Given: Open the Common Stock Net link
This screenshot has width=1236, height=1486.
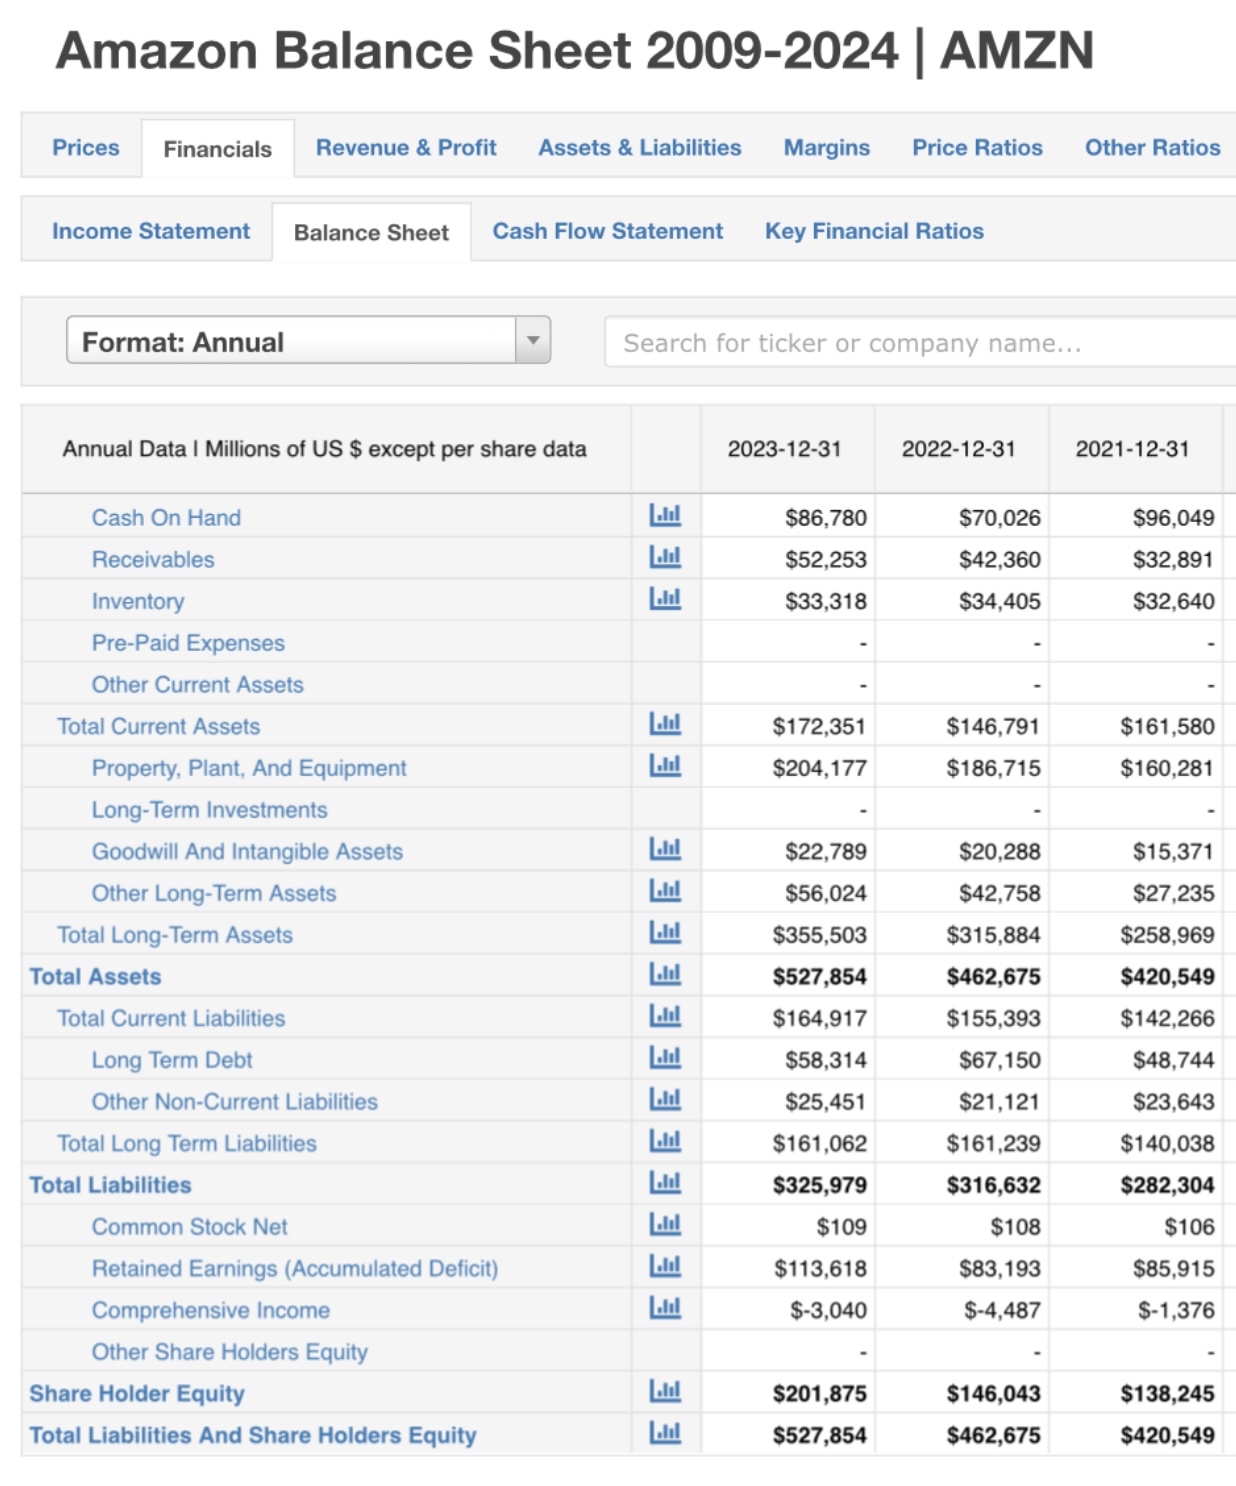Looking at the screenshot, I should tap(190, 1226).
